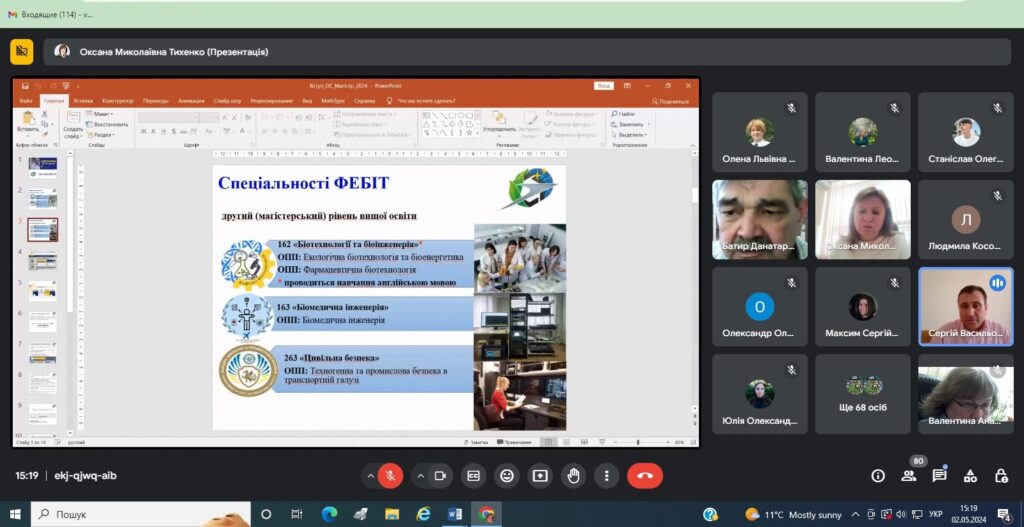Open the three-dot more options menu
1024x527 pixels.
[x=606, y=476]
